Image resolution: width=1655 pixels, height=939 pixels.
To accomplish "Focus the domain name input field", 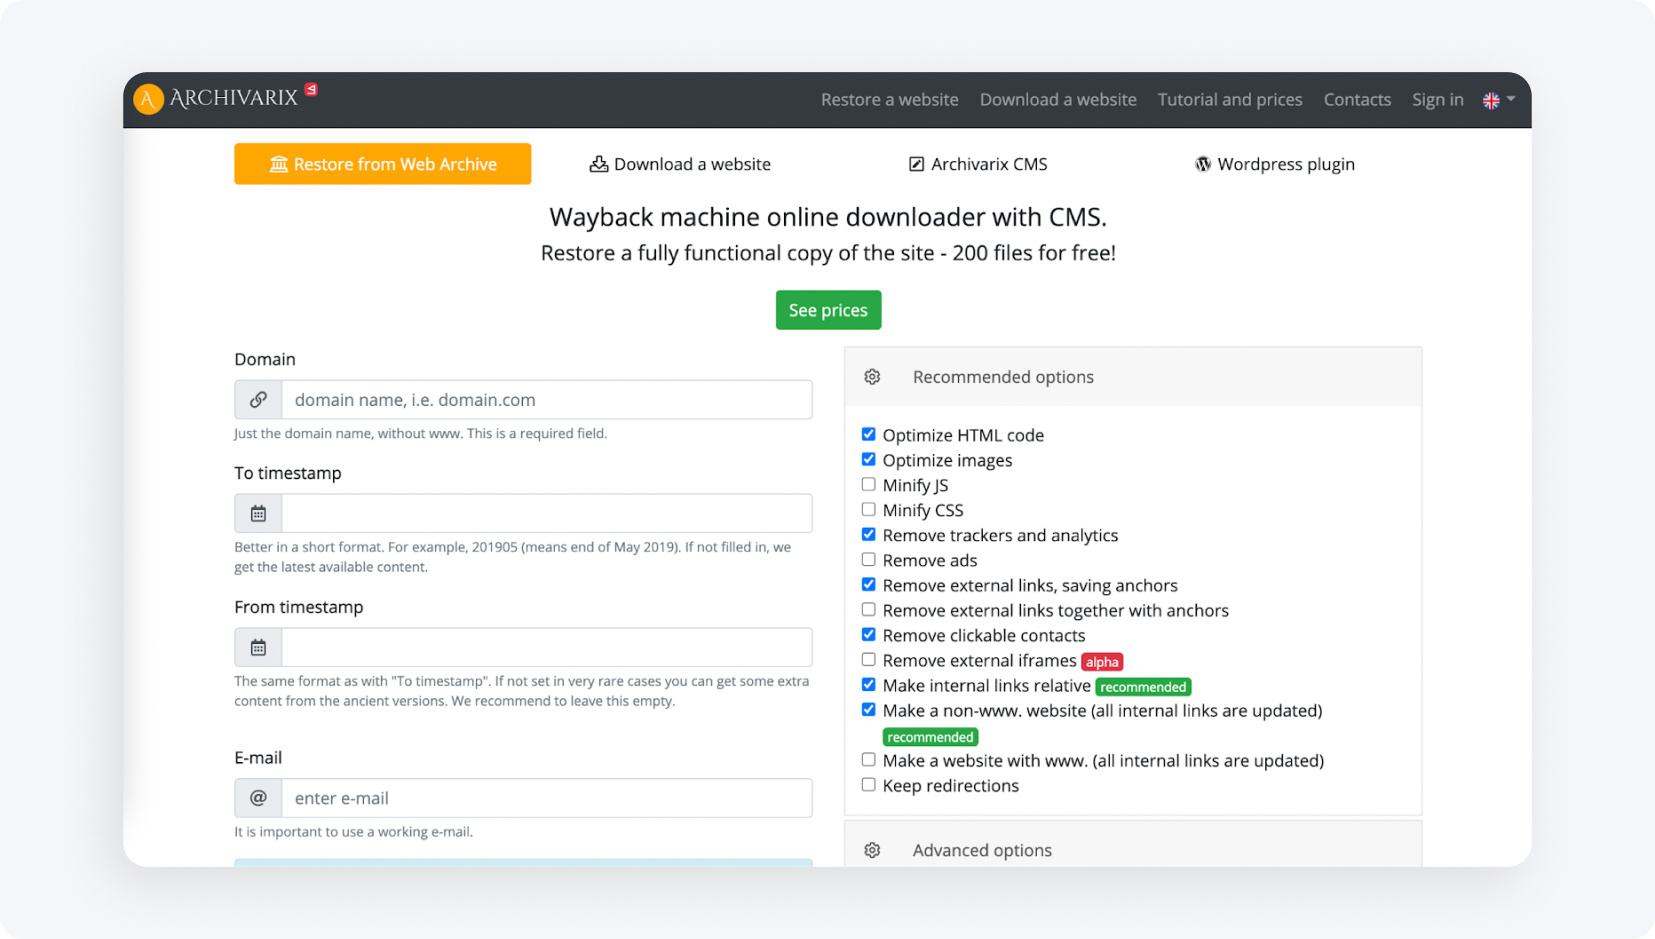I will tap(546, 400).
